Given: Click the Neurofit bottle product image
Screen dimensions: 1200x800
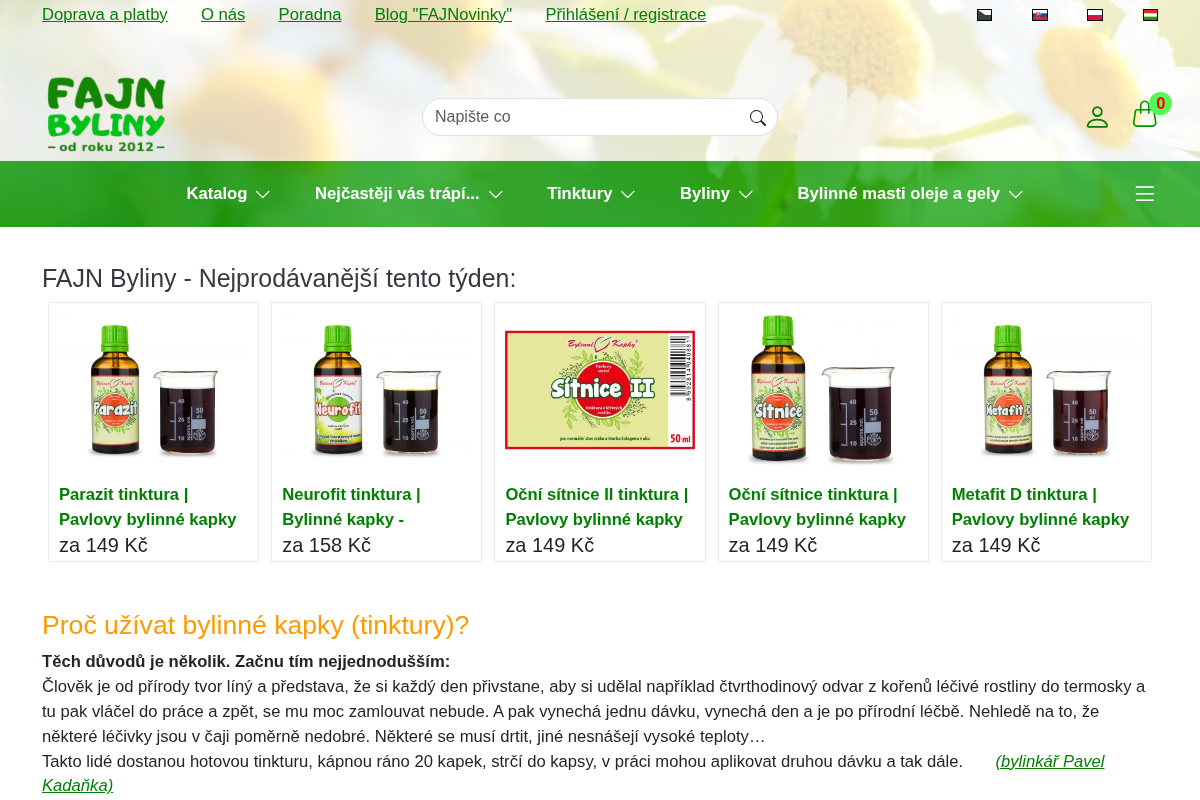Looking at the screenshot, I should point(377,390).
